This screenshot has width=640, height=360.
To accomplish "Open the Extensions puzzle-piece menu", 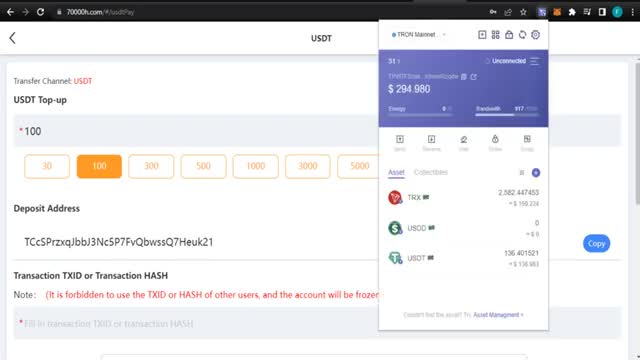I will (572, 12).
